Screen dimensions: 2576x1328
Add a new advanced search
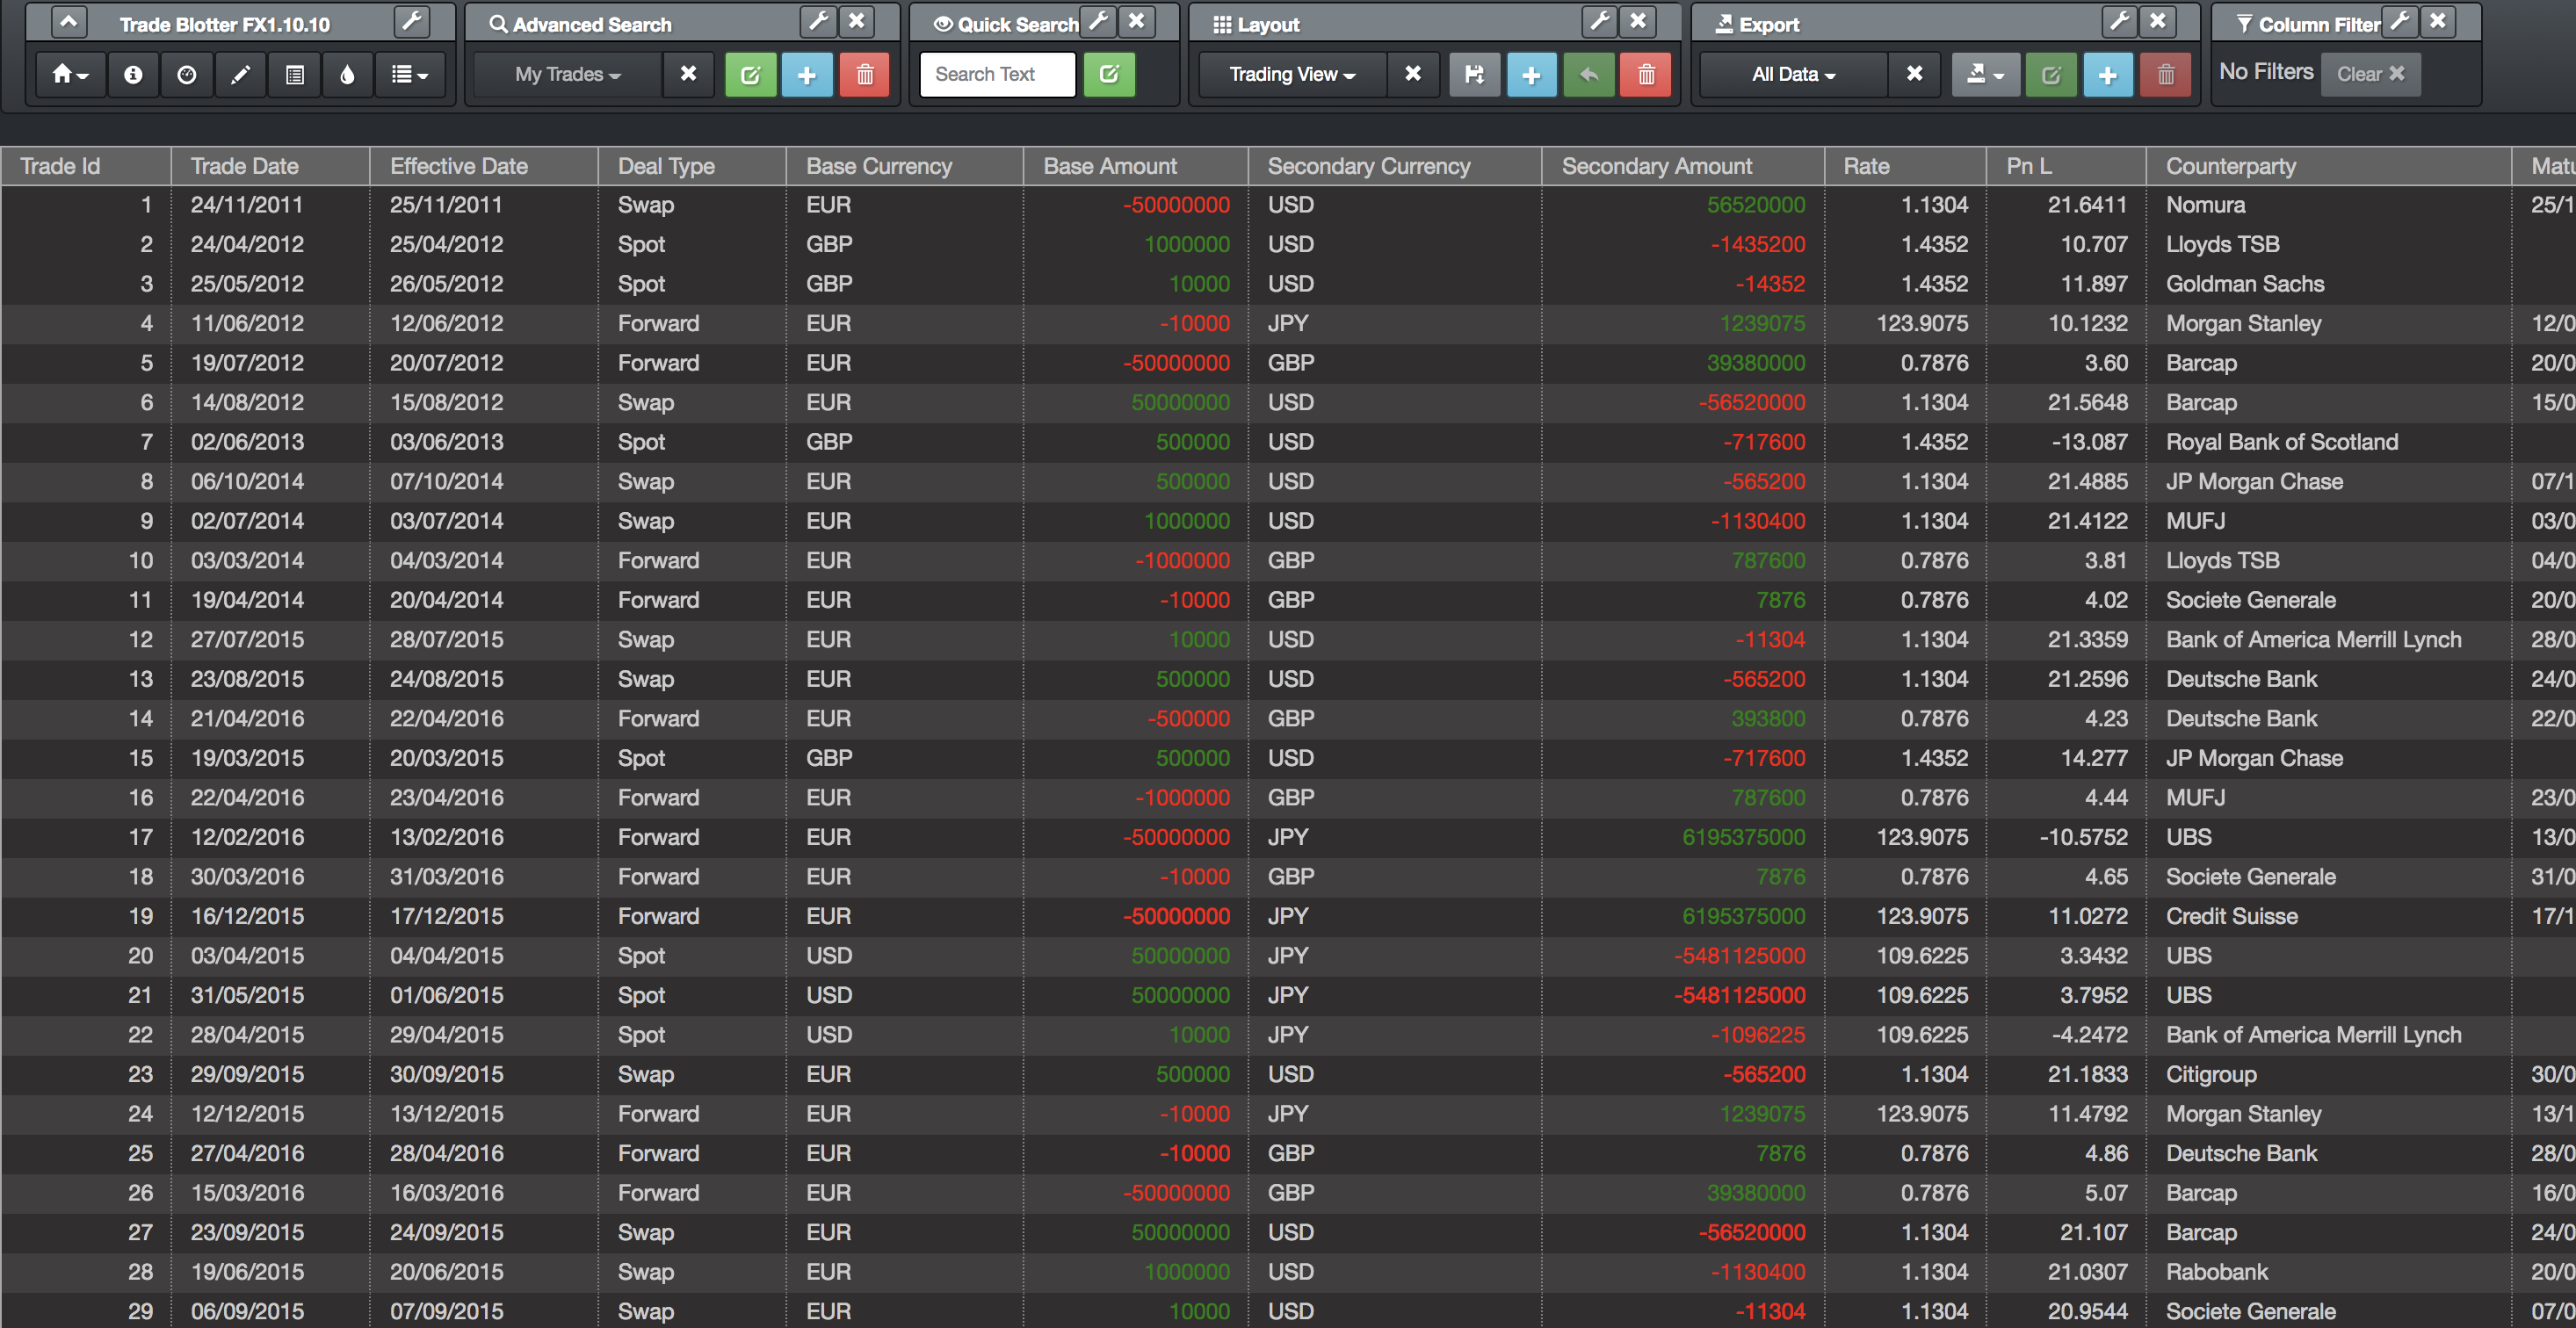(807, 74)
